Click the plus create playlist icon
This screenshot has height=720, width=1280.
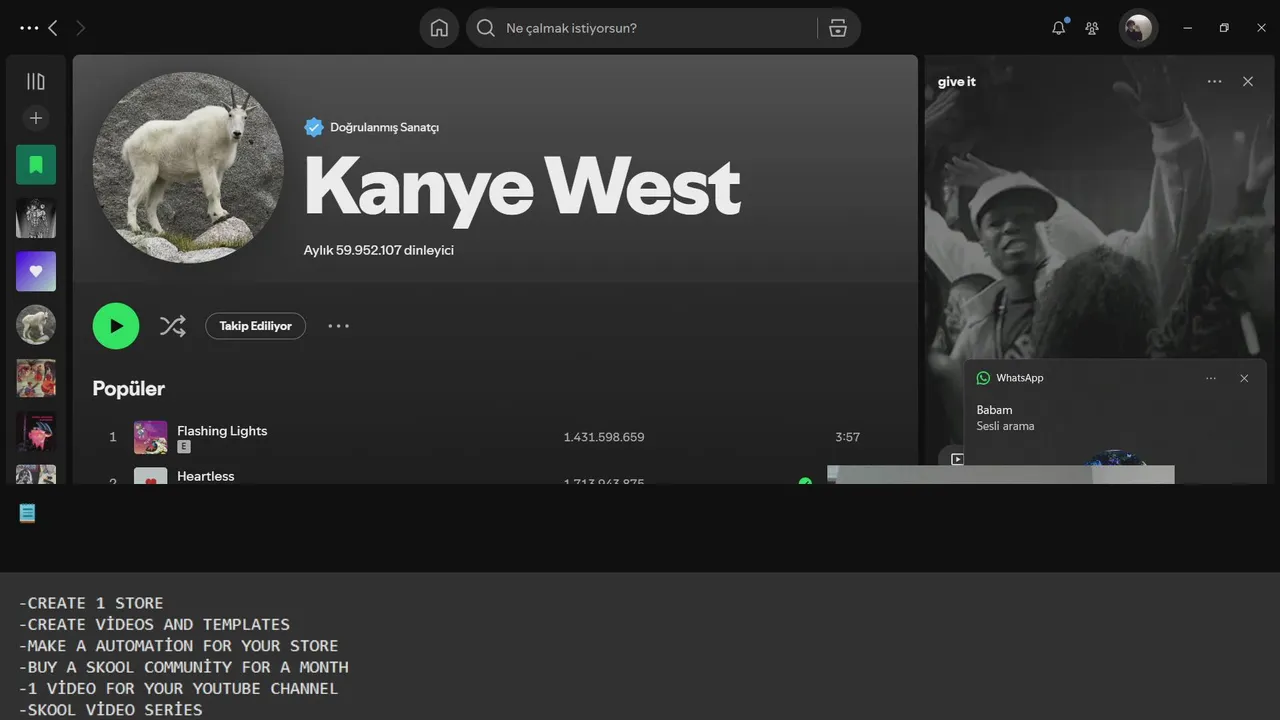click(36, 118)
